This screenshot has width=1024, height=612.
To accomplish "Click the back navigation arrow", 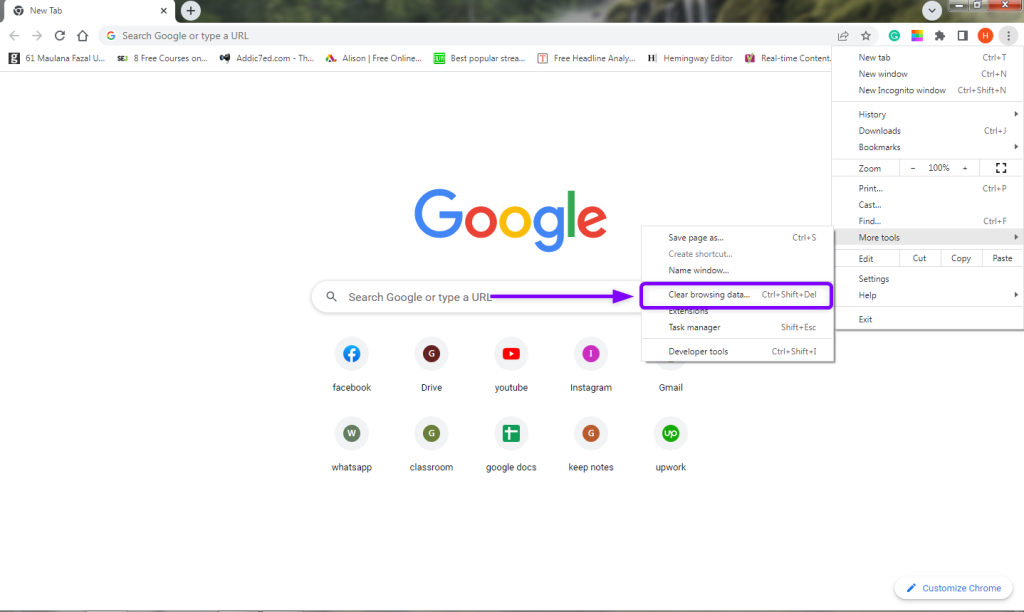I will tap(14, 36).
